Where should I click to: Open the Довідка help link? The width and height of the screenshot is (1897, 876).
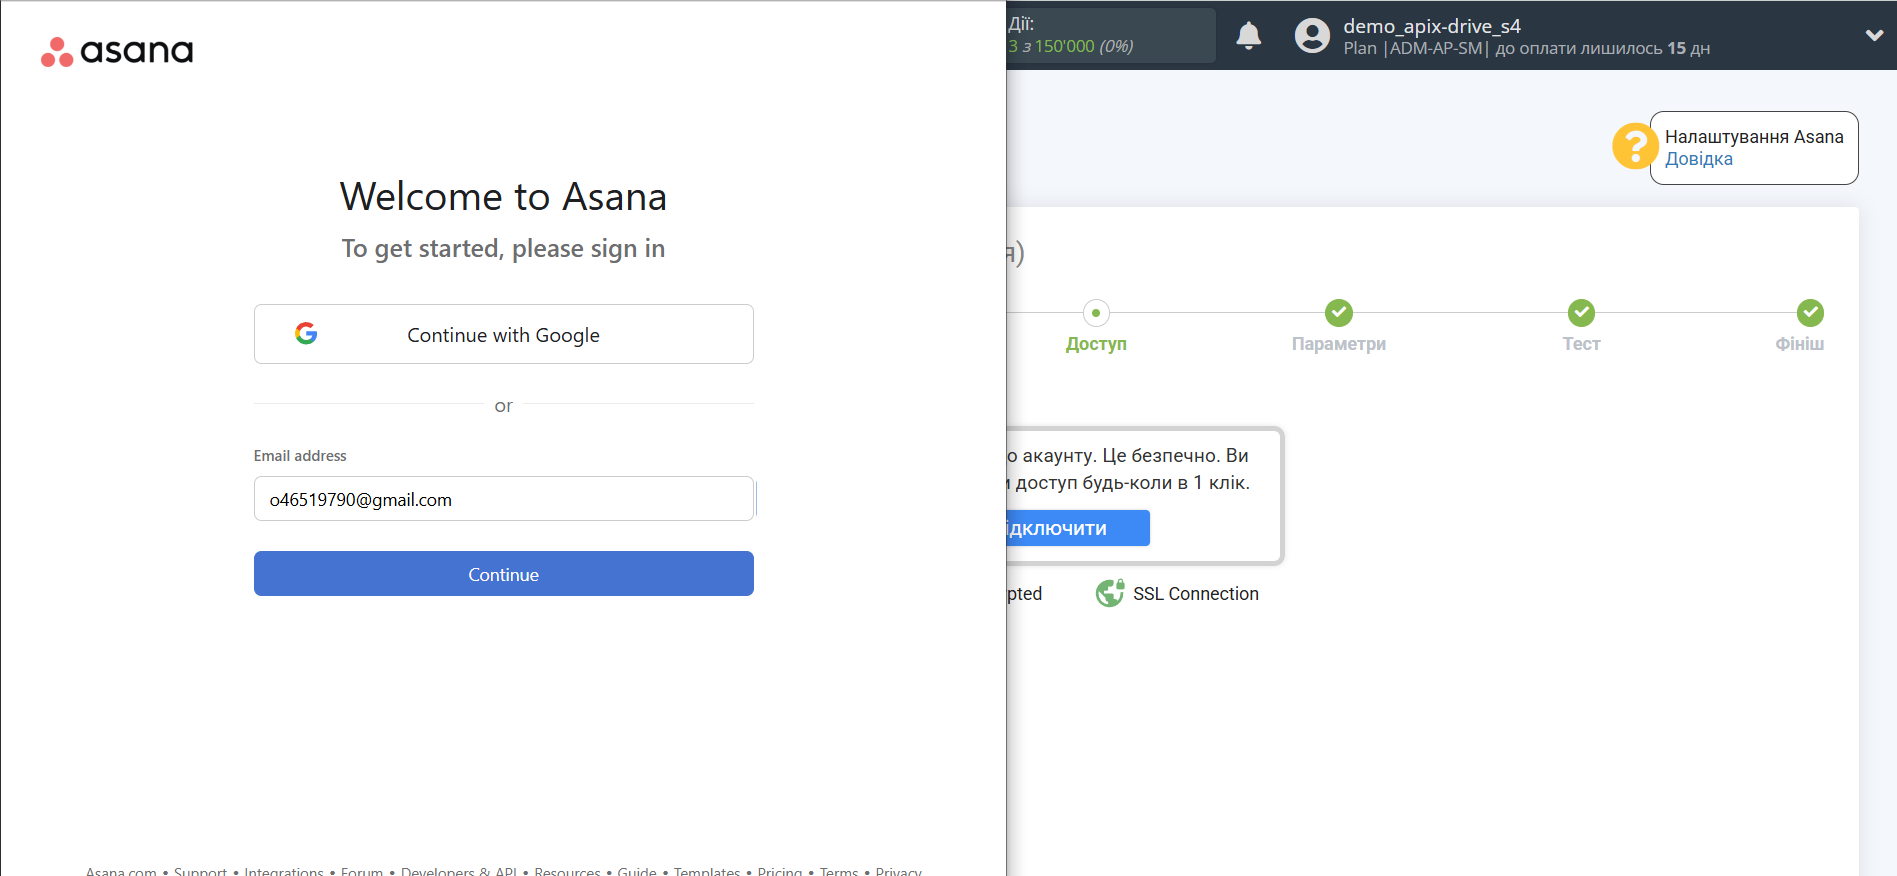coord(1698,159)
